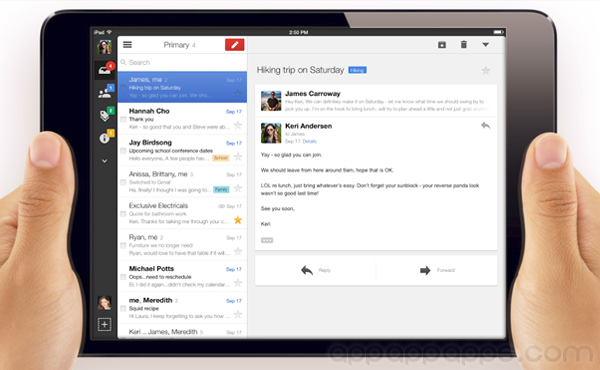Open the hamburger menu beside Primary
Screen dimensions: 600x370
pyautogui.click(x=127, y=45)
